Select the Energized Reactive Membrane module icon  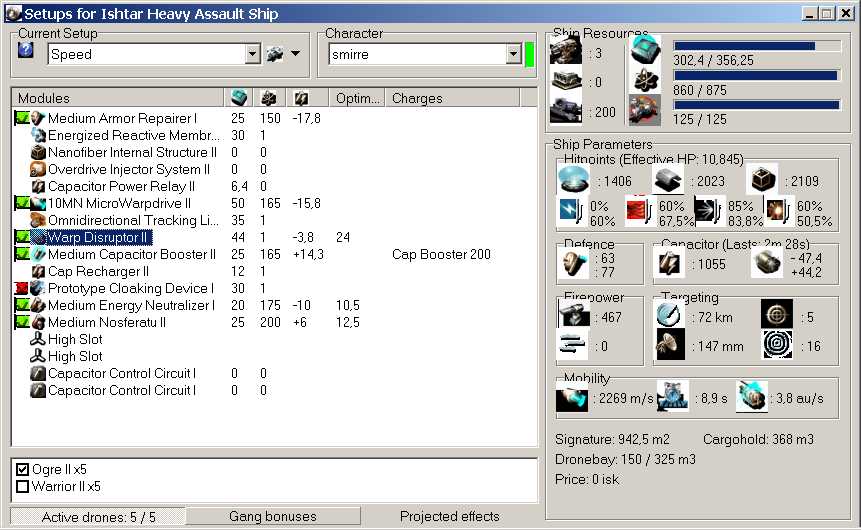pos(38,135)
